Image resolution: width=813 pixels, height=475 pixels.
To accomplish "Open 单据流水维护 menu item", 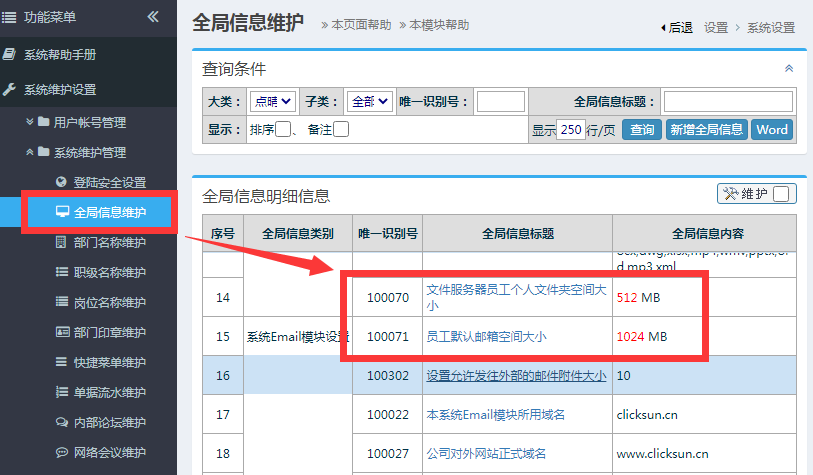I will 110,393.
